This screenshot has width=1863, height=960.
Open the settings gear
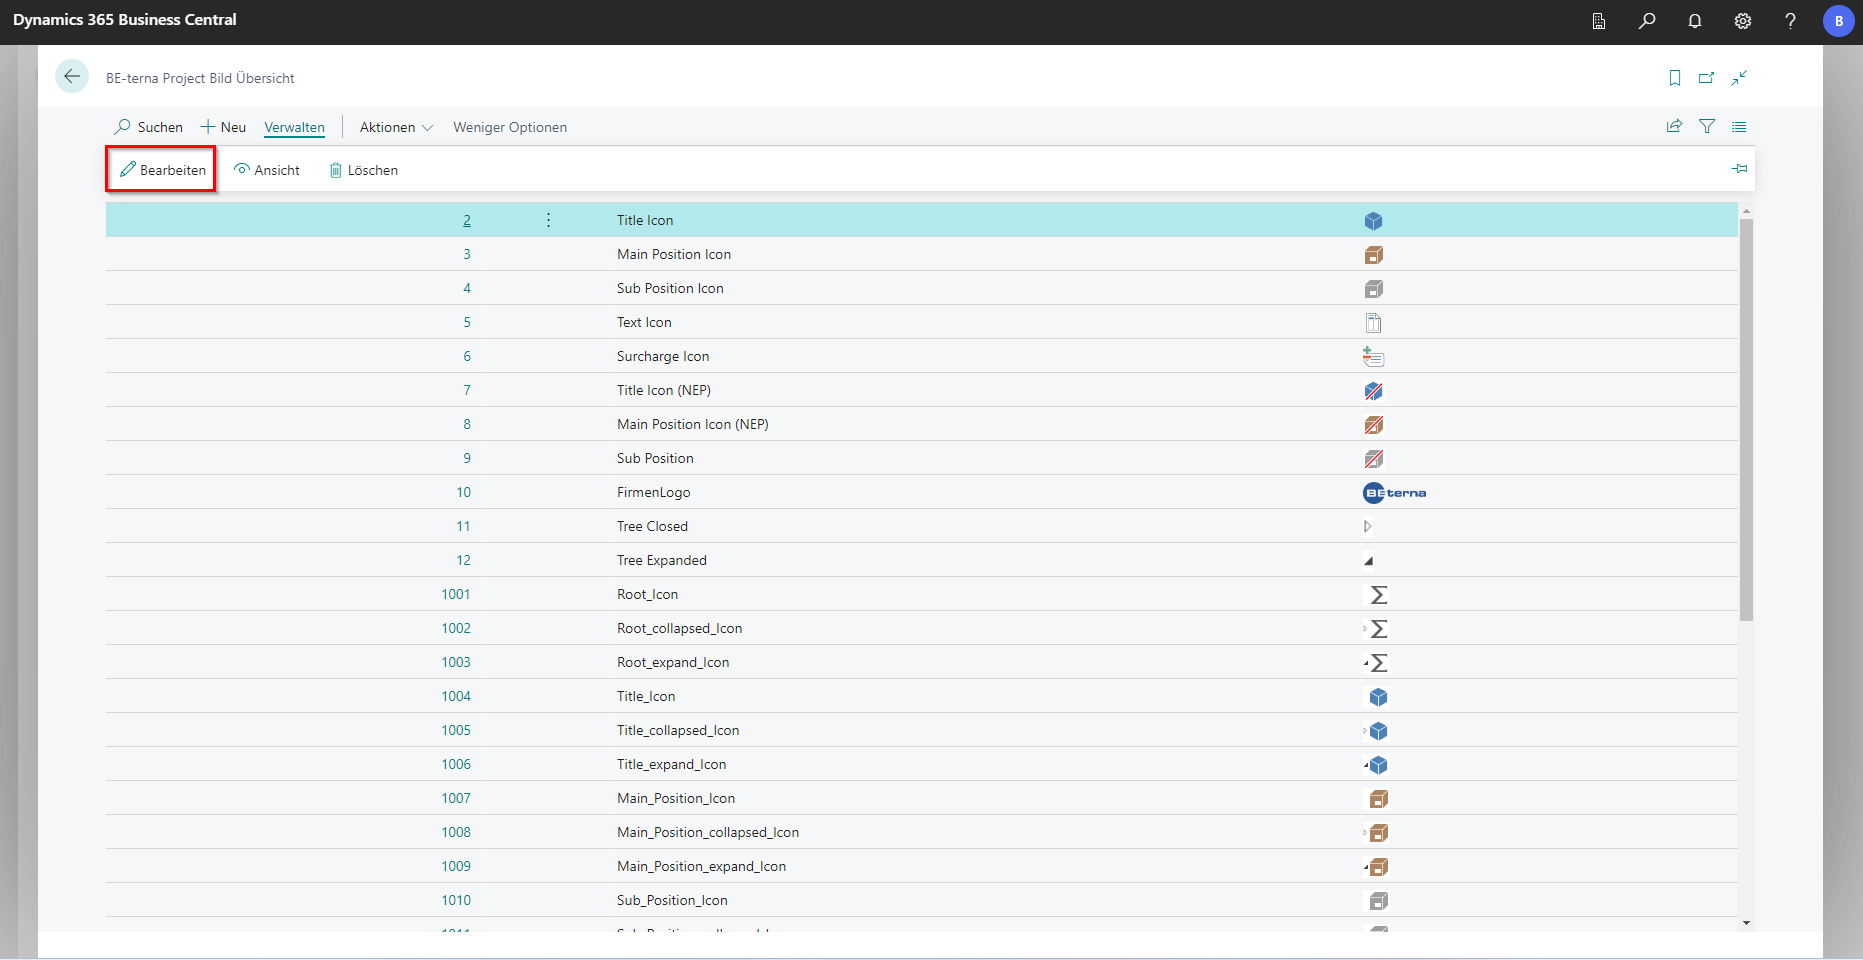pyautogui.click(x=1743, y=21)
